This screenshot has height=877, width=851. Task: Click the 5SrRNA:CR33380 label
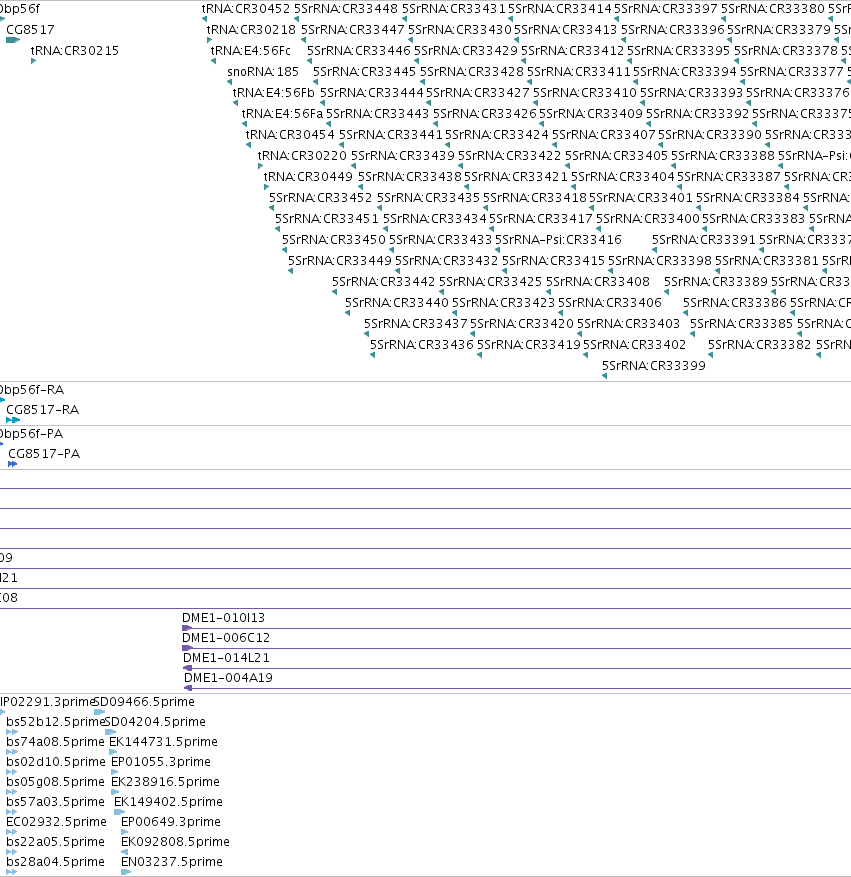point(773,9)
